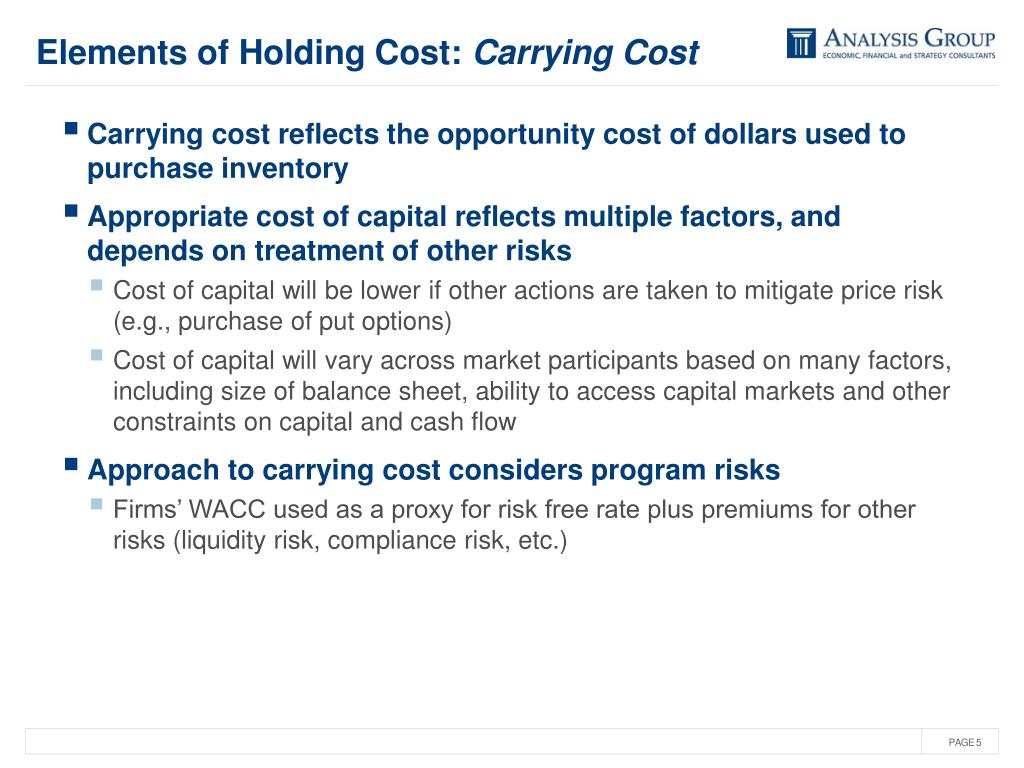Click 'constraints on capital and cash flow' line
Image resolution: width=1024 pixels, height=768 pixels.
pyautogui.click(x=314, y=422)
